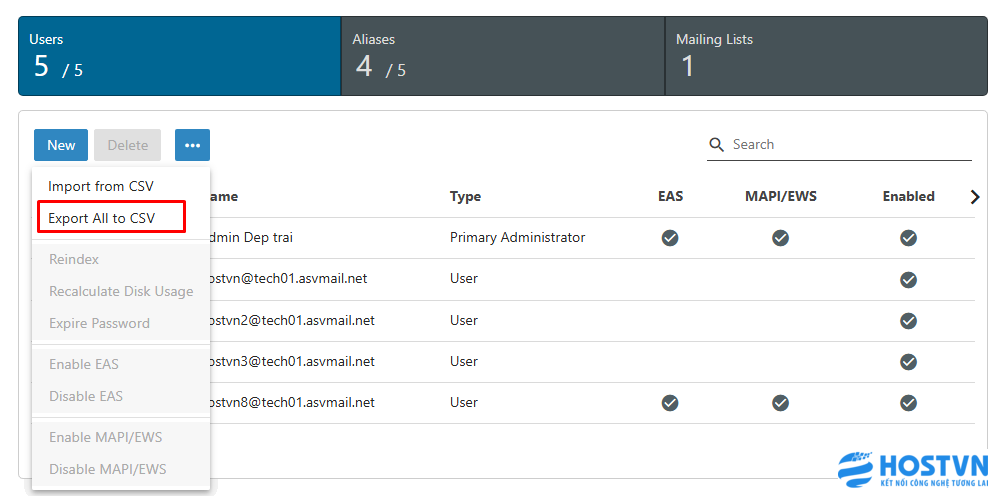
Task: Click the New button
Action: tap(61, 145)
